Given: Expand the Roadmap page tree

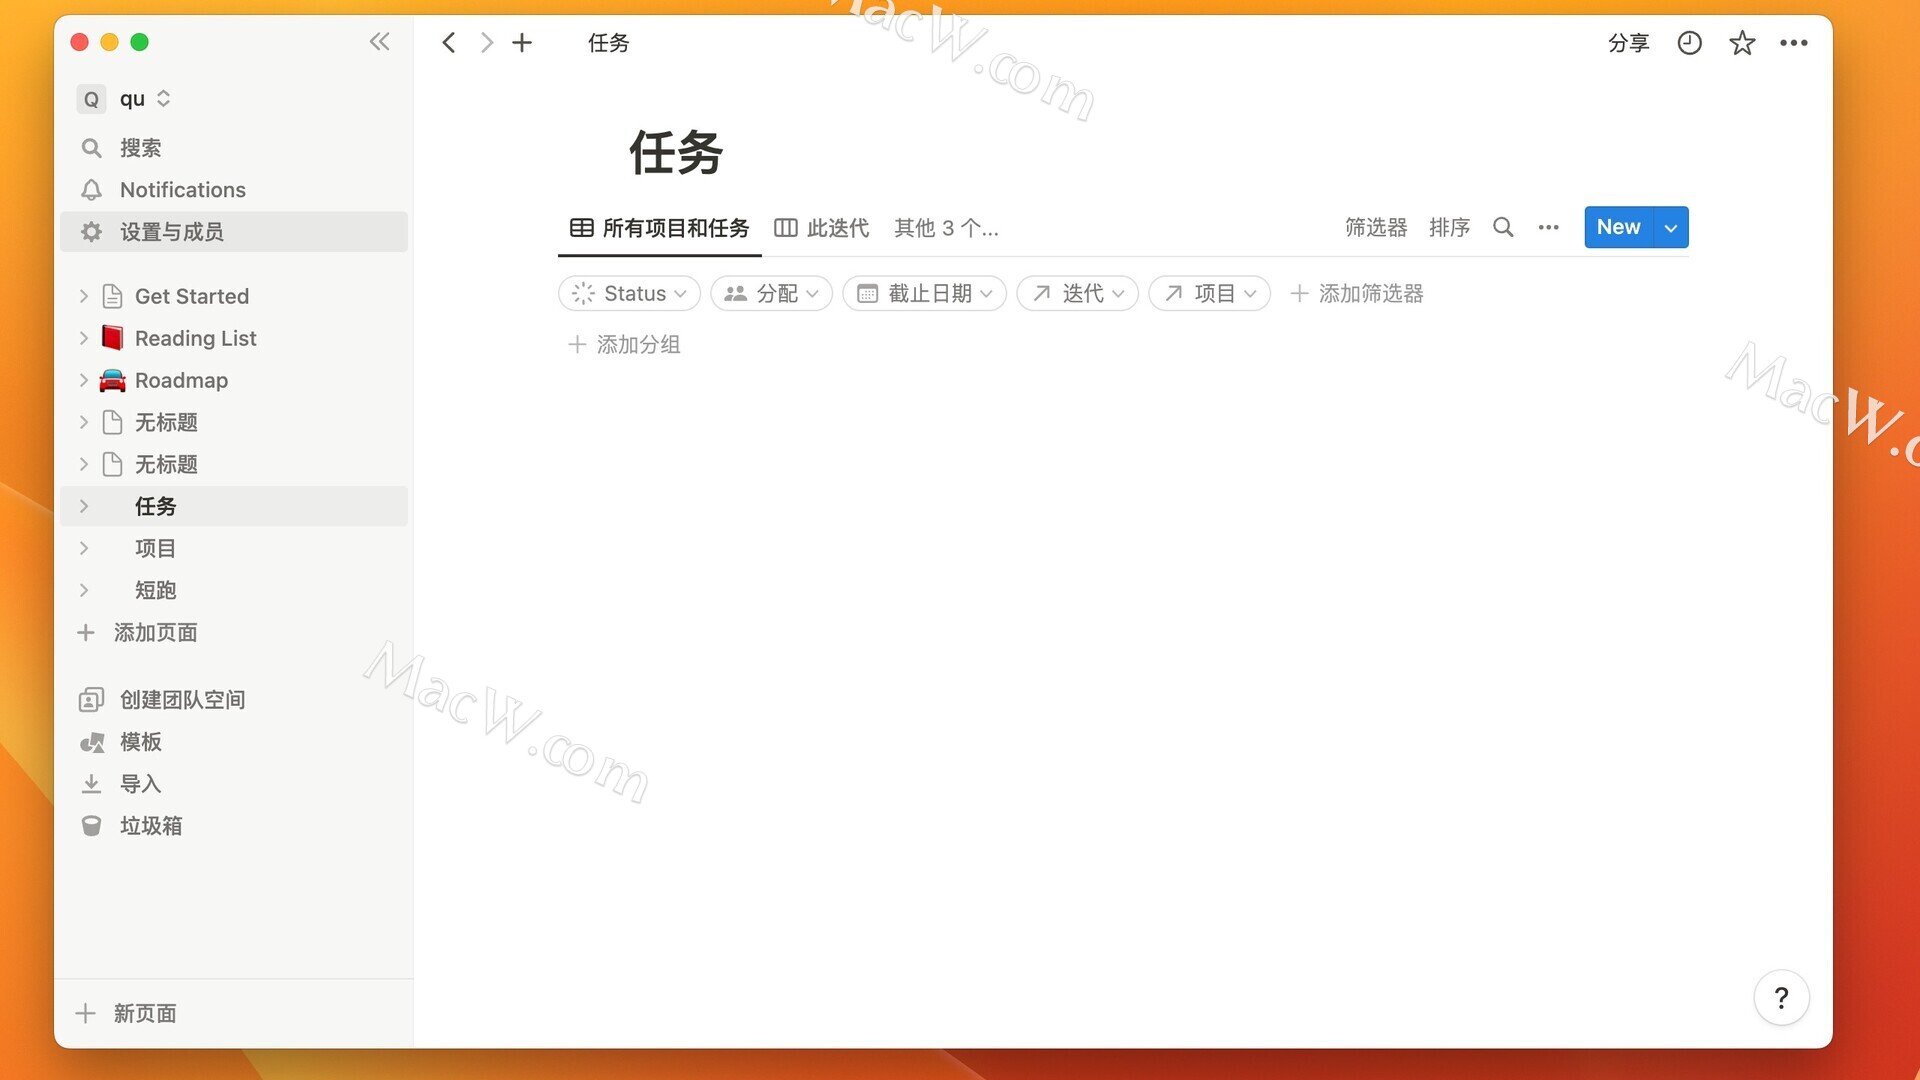Looking at the screenshot, I should point(84,380).
